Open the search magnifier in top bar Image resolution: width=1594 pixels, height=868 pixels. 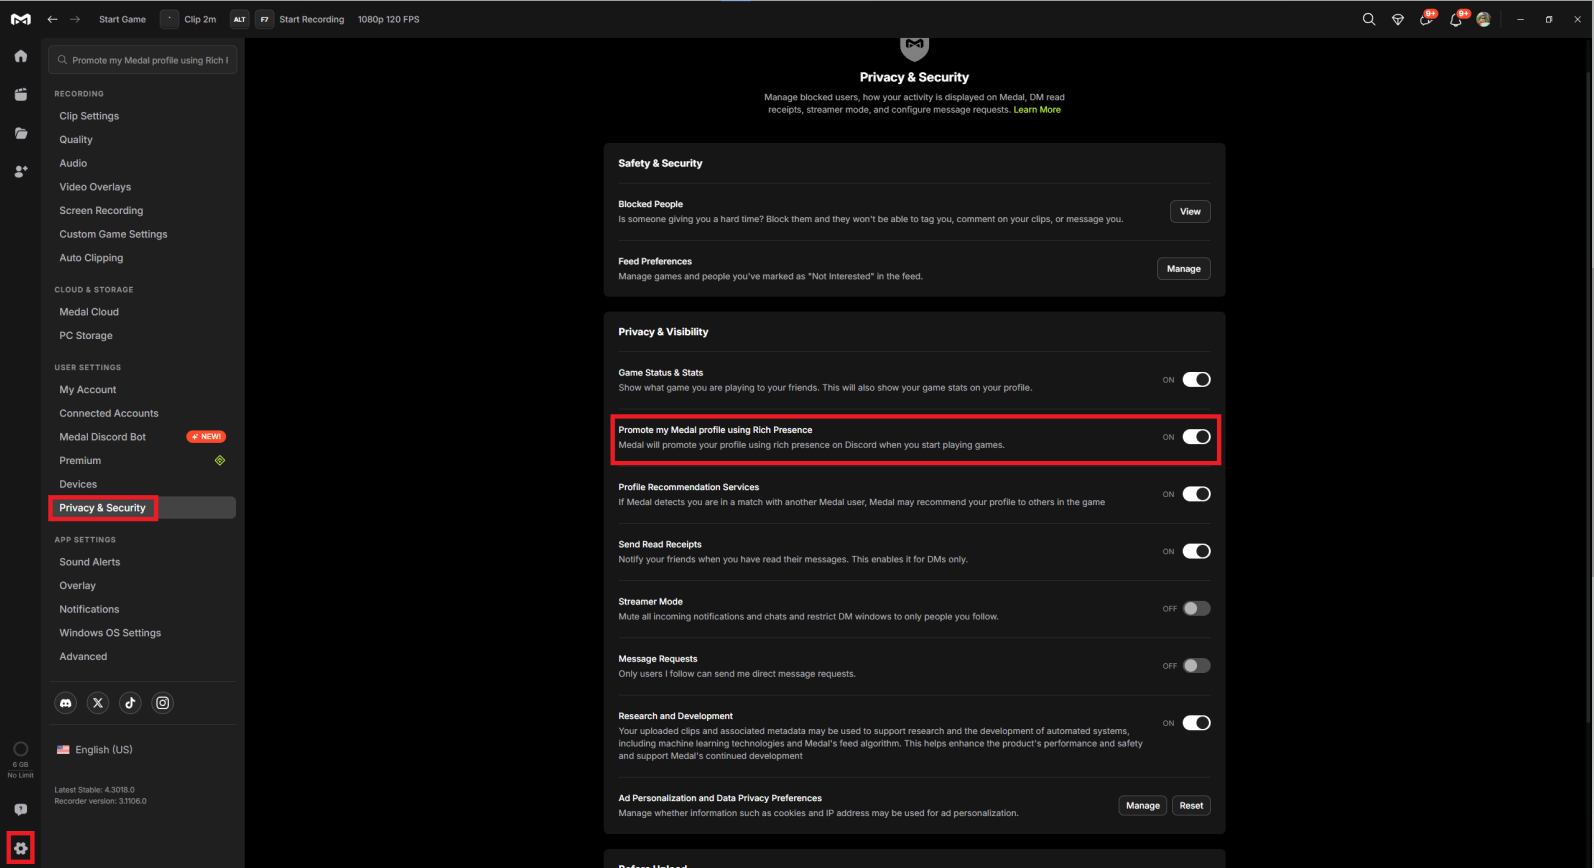(x=1369, y=19)
